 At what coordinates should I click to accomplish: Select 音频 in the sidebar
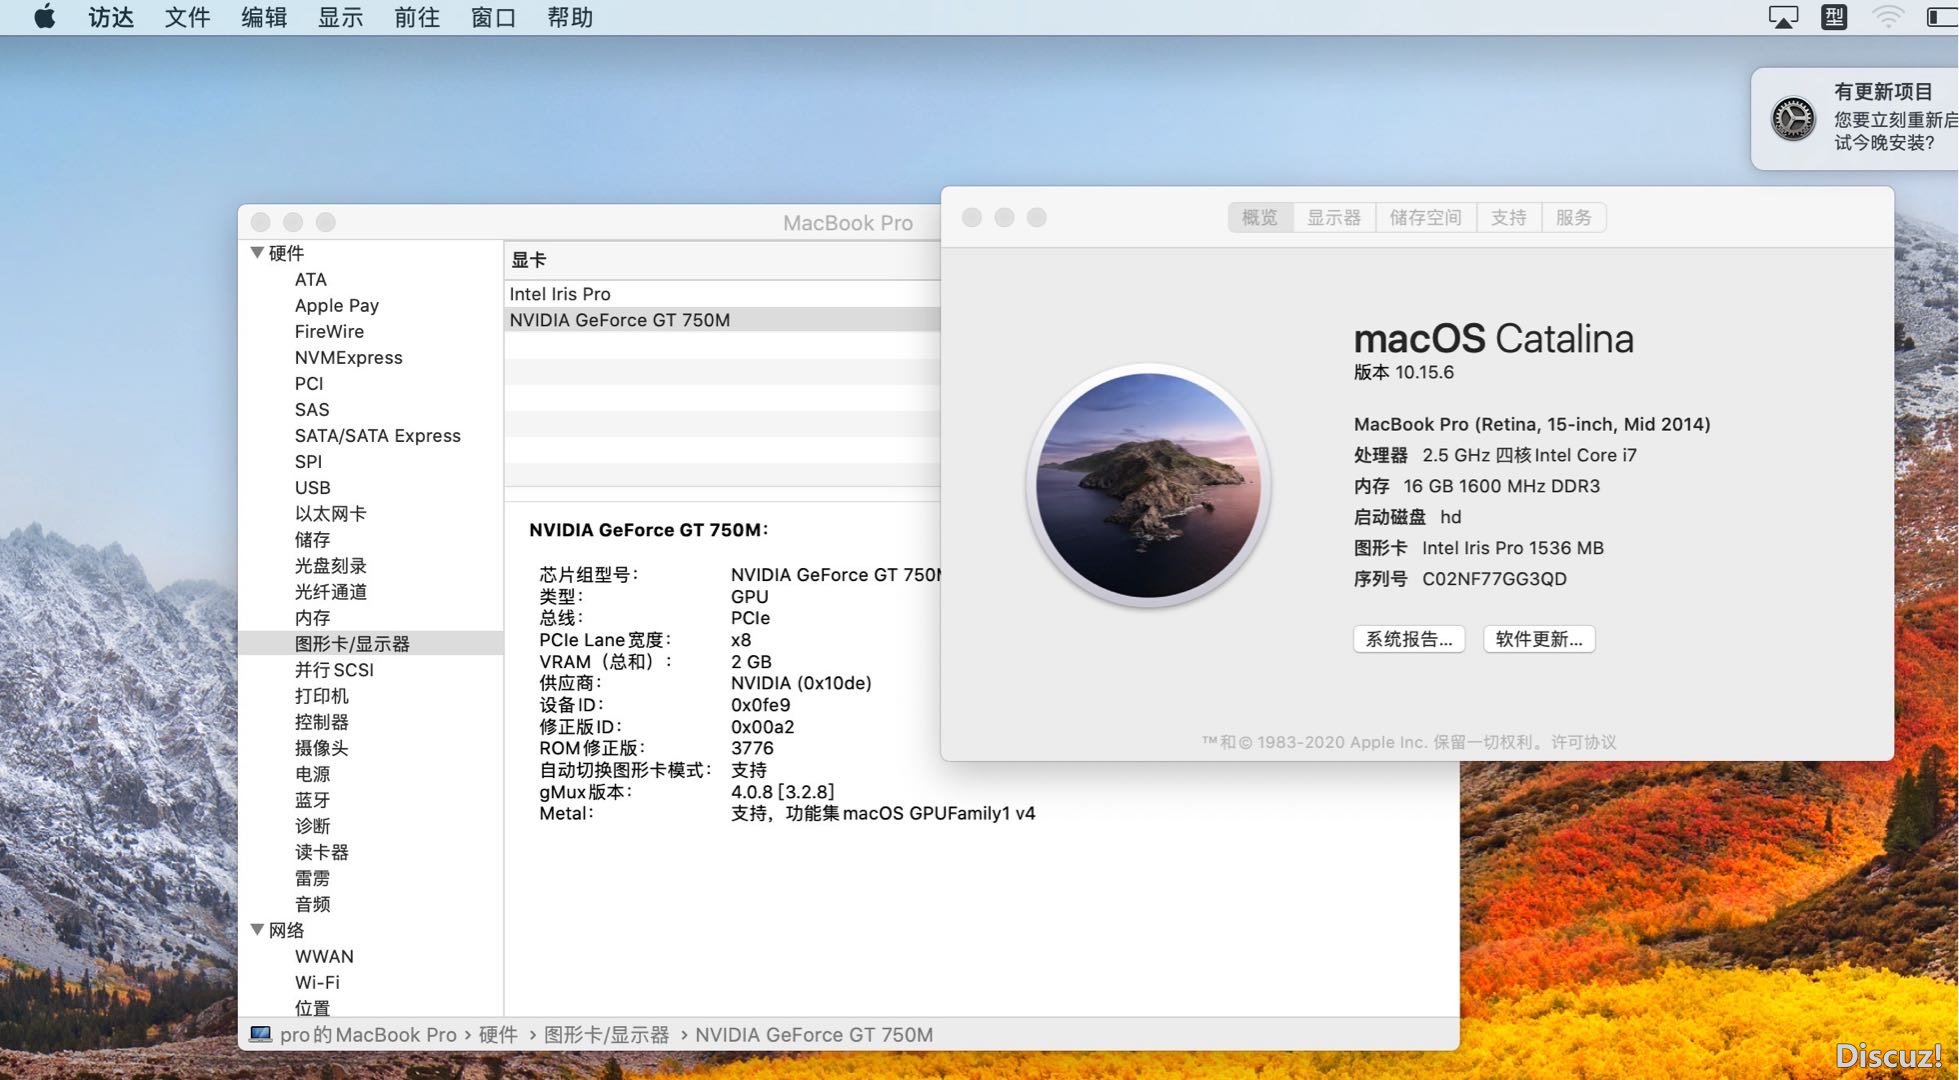click(x=312, y=904)
